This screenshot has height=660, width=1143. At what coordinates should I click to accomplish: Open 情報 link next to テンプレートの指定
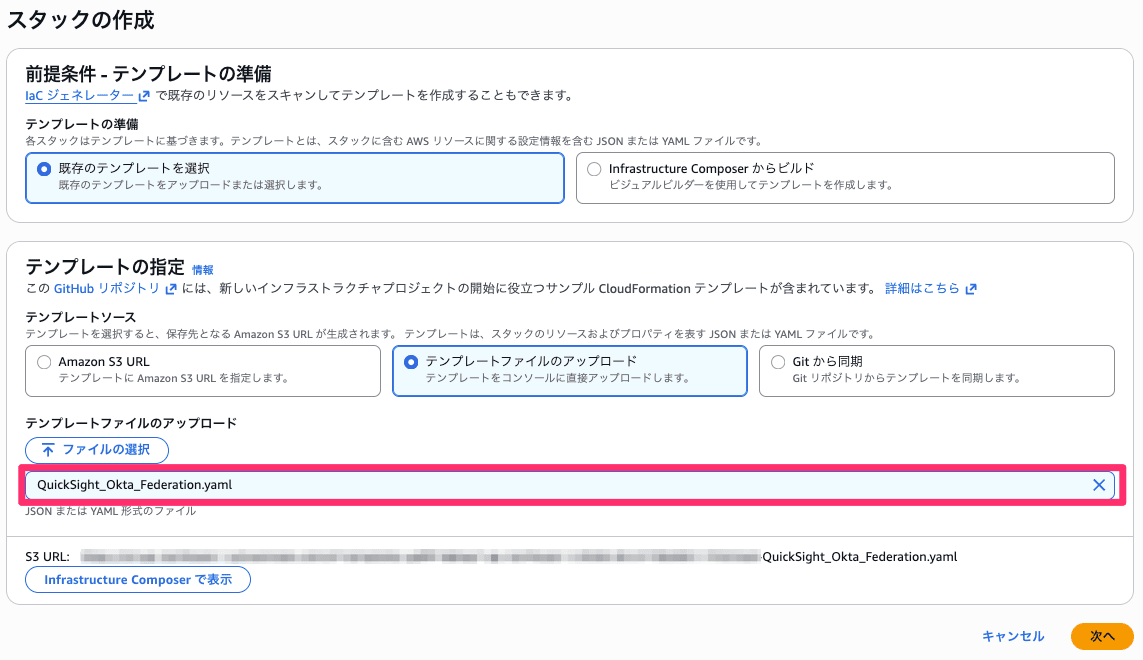point(203,270)
